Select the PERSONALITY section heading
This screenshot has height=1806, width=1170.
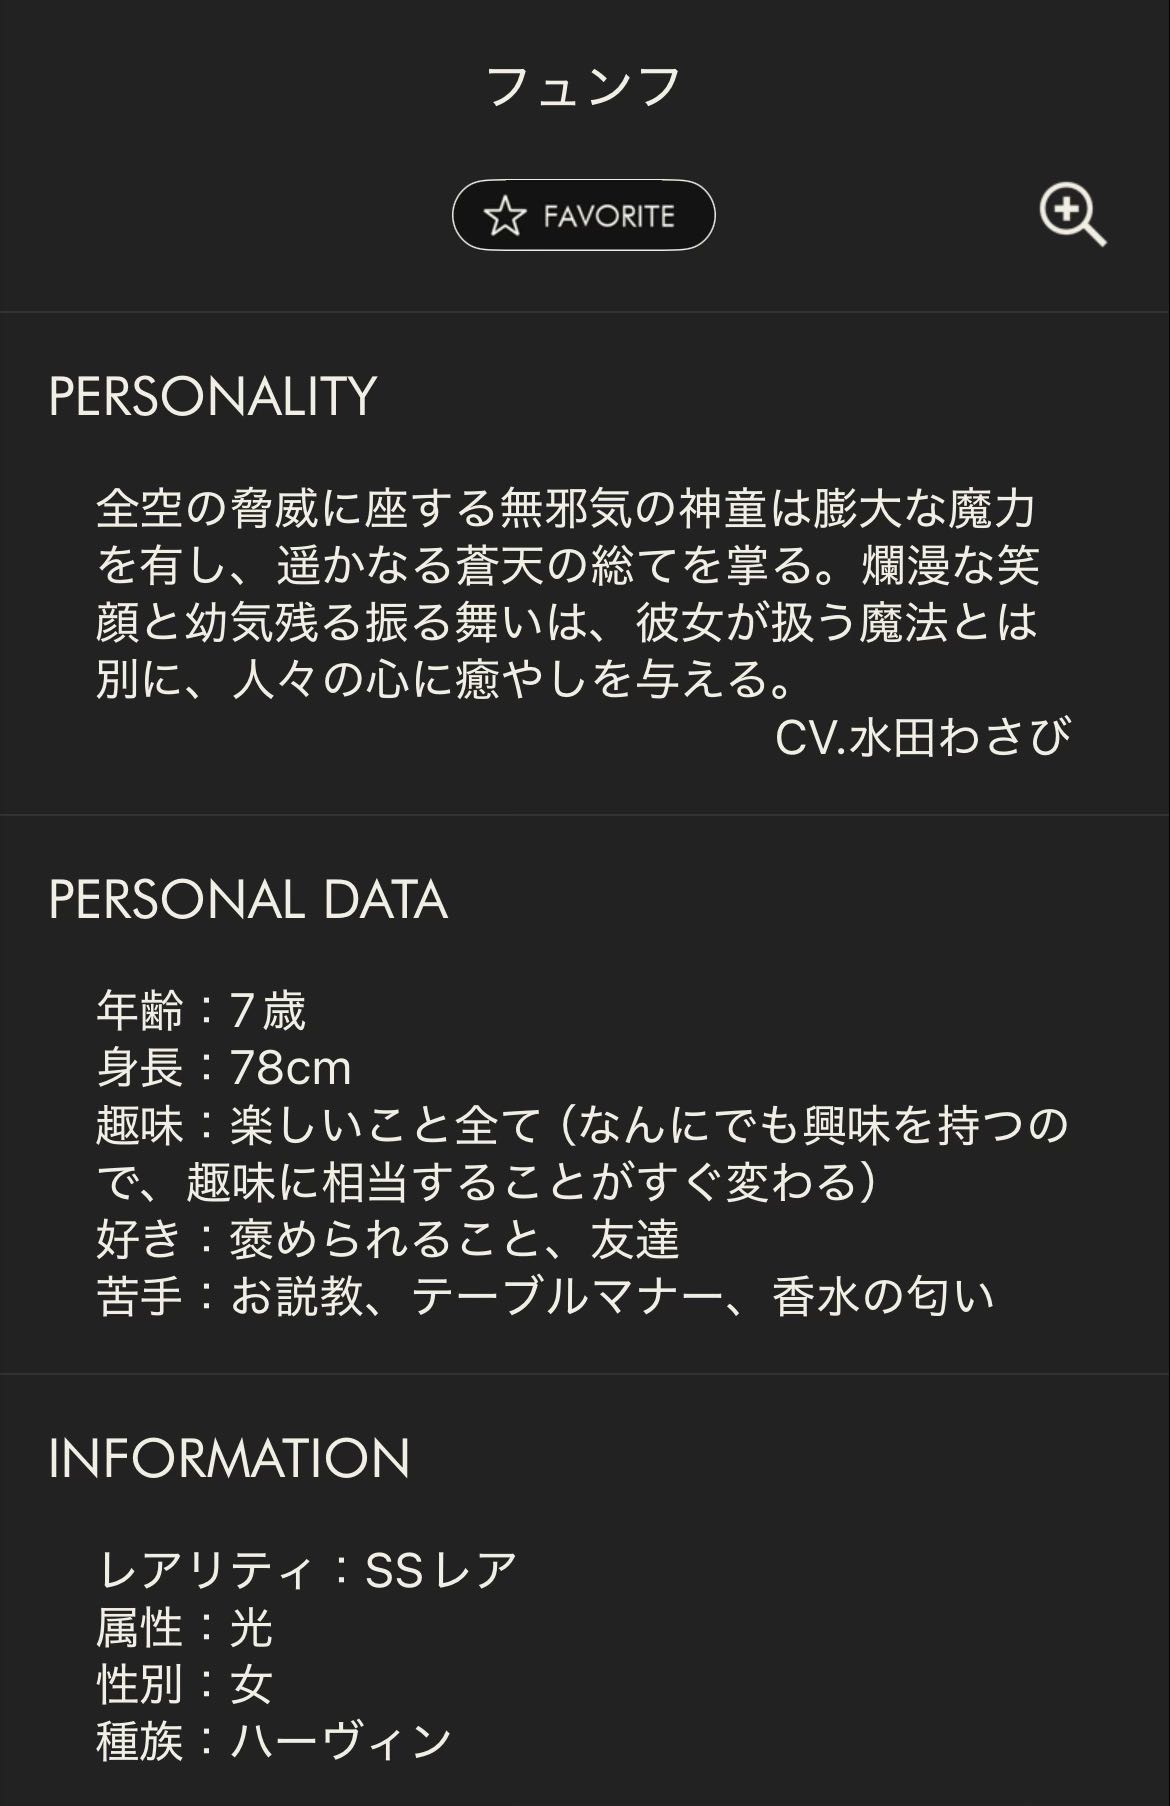point(212,396)
